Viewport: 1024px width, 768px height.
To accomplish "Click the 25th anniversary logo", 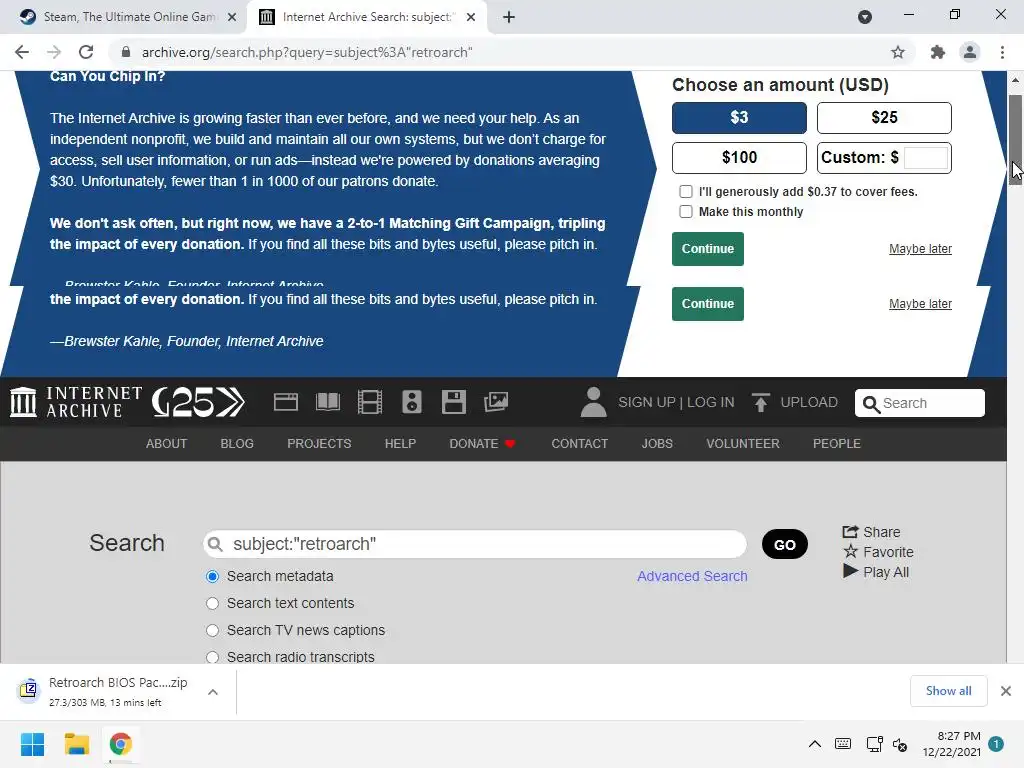I will [x=198, y=402].
